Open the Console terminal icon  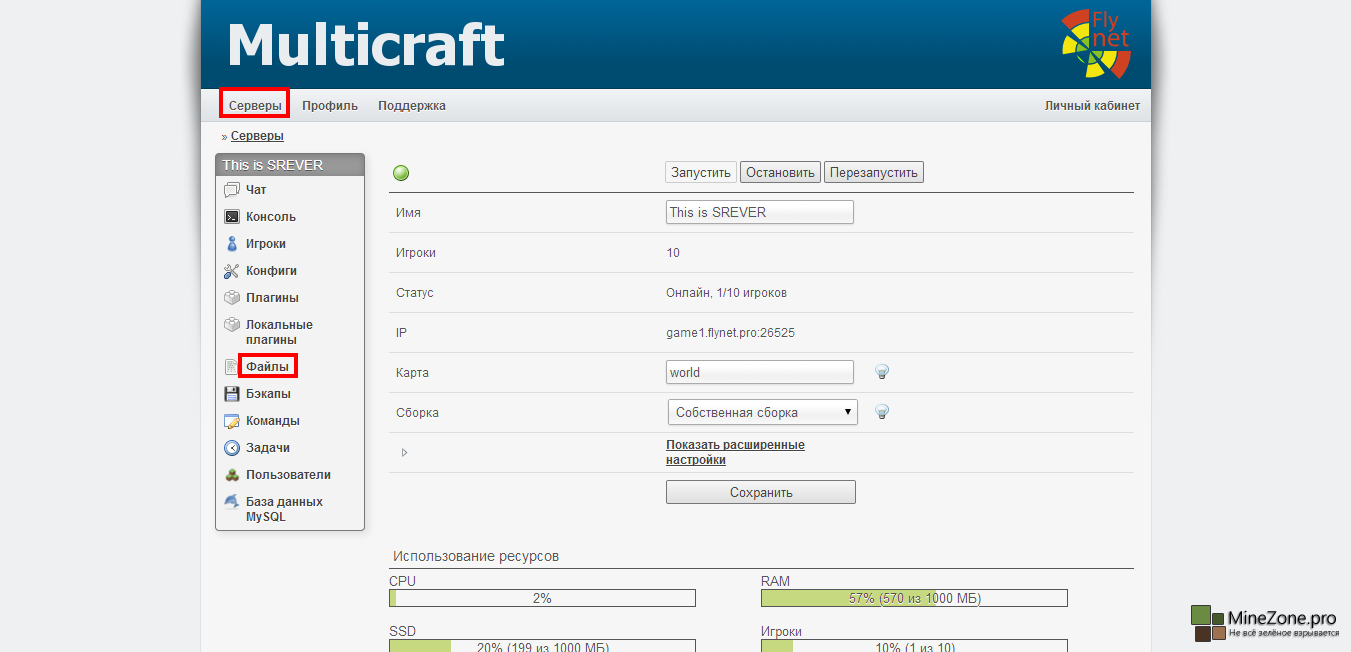[231, 217]
